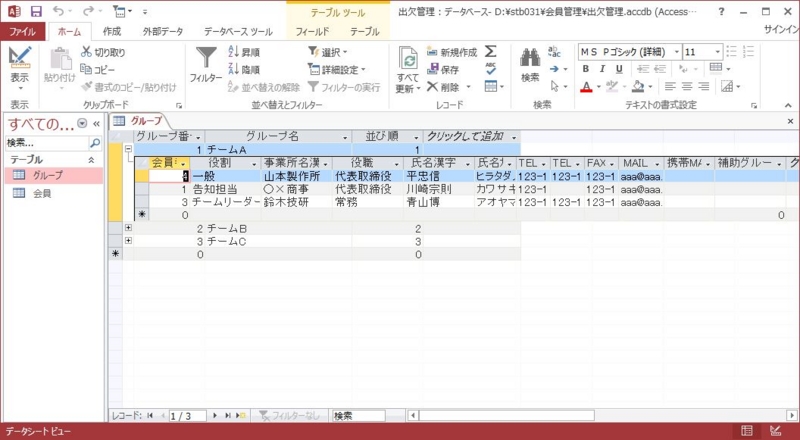Open the font name dropdown
800x440 pixels.
[x=677, y=52]
